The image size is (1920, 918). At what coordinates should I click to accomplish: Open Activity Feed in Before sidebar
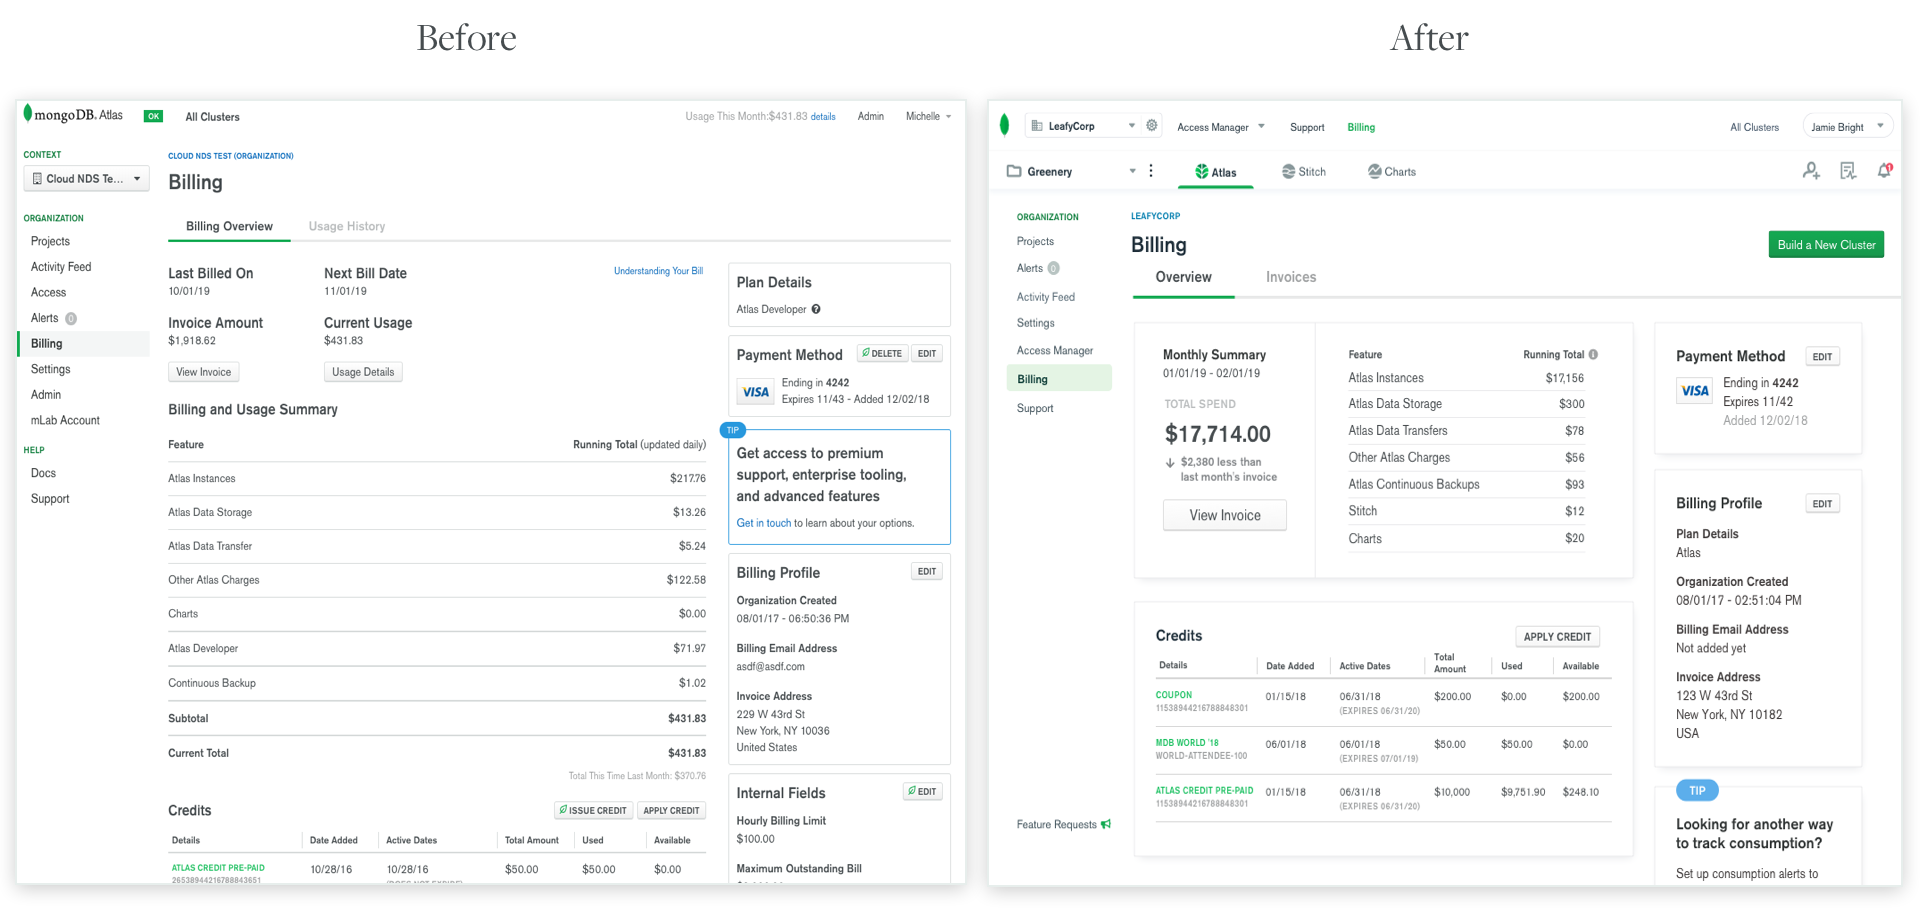[60, 267]
